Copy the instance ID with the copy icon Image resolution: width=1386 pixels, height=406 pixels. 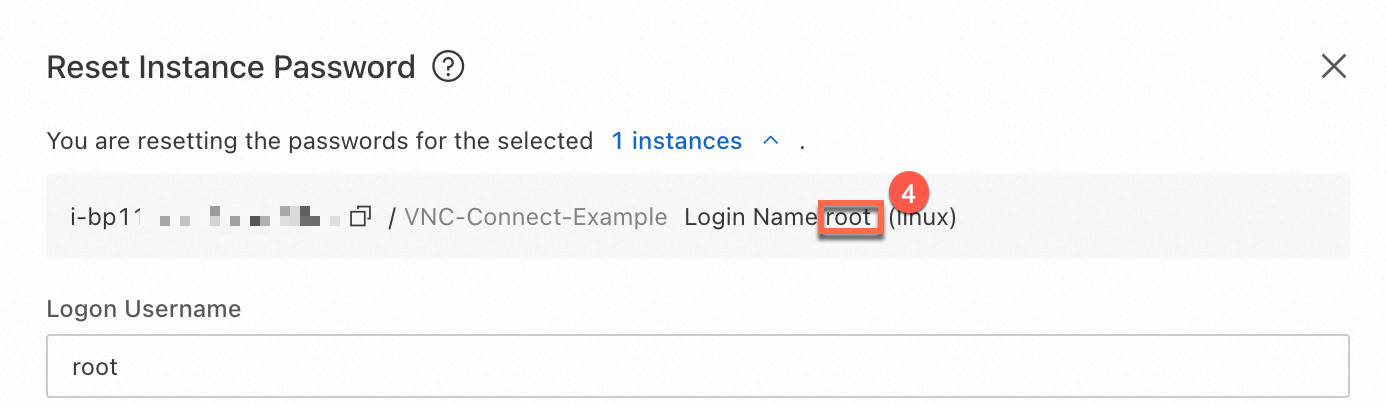click(360, 216)
